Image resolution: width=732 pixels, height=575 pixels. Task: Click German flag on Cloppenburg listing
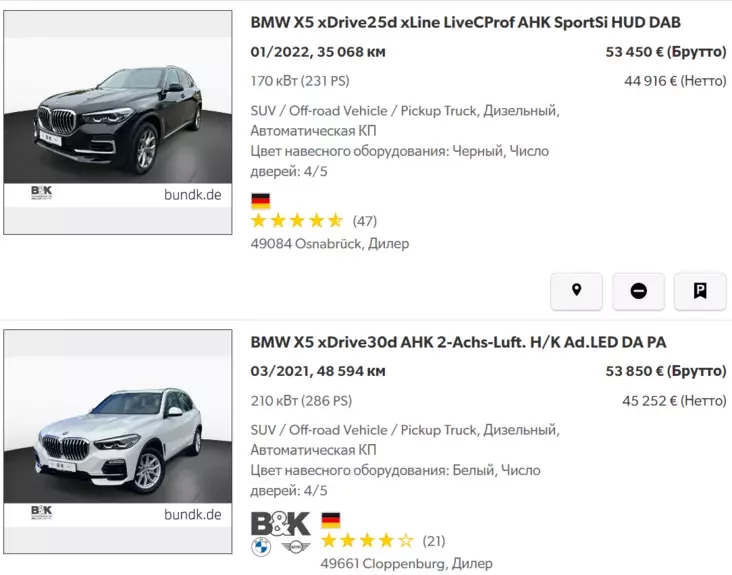click(330, 520)
